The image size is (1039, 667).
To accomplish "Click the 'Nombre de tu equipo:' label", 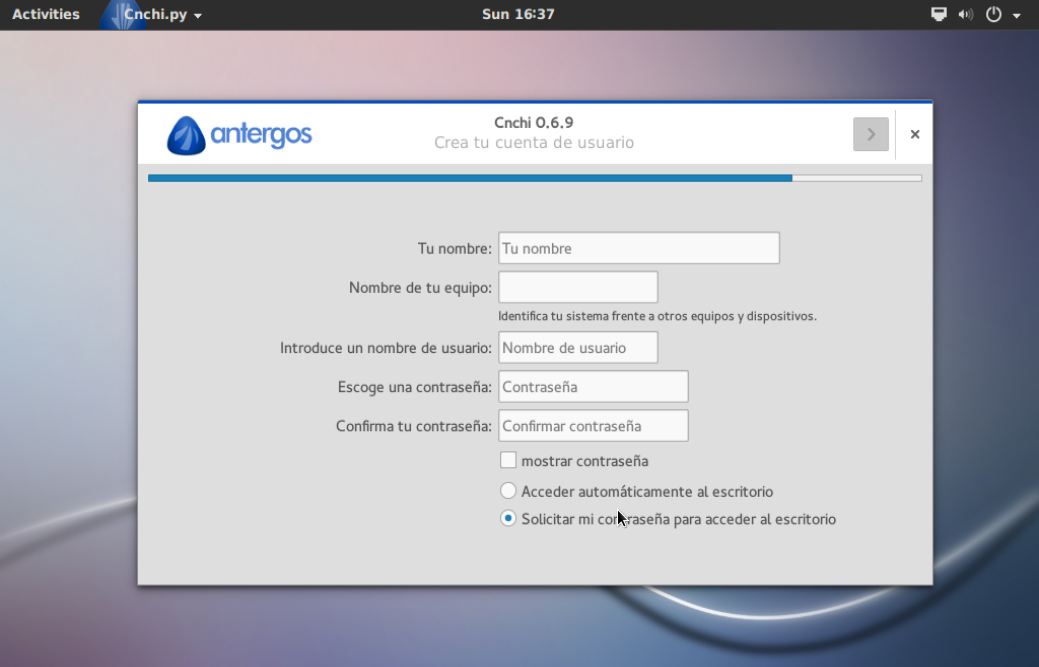I will pyautogui.click(x=420, y=287).
